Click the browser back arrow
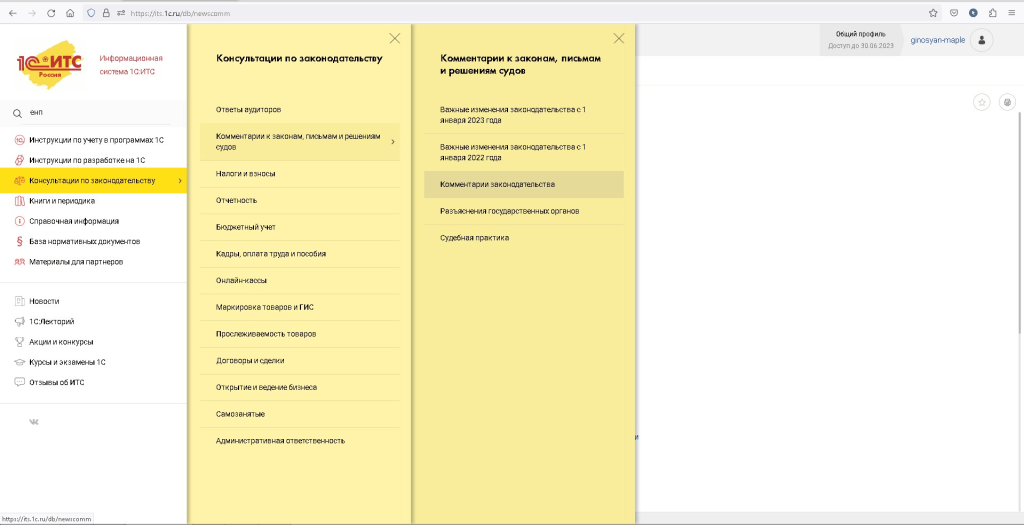1024x525 pixels. point(12,12)
